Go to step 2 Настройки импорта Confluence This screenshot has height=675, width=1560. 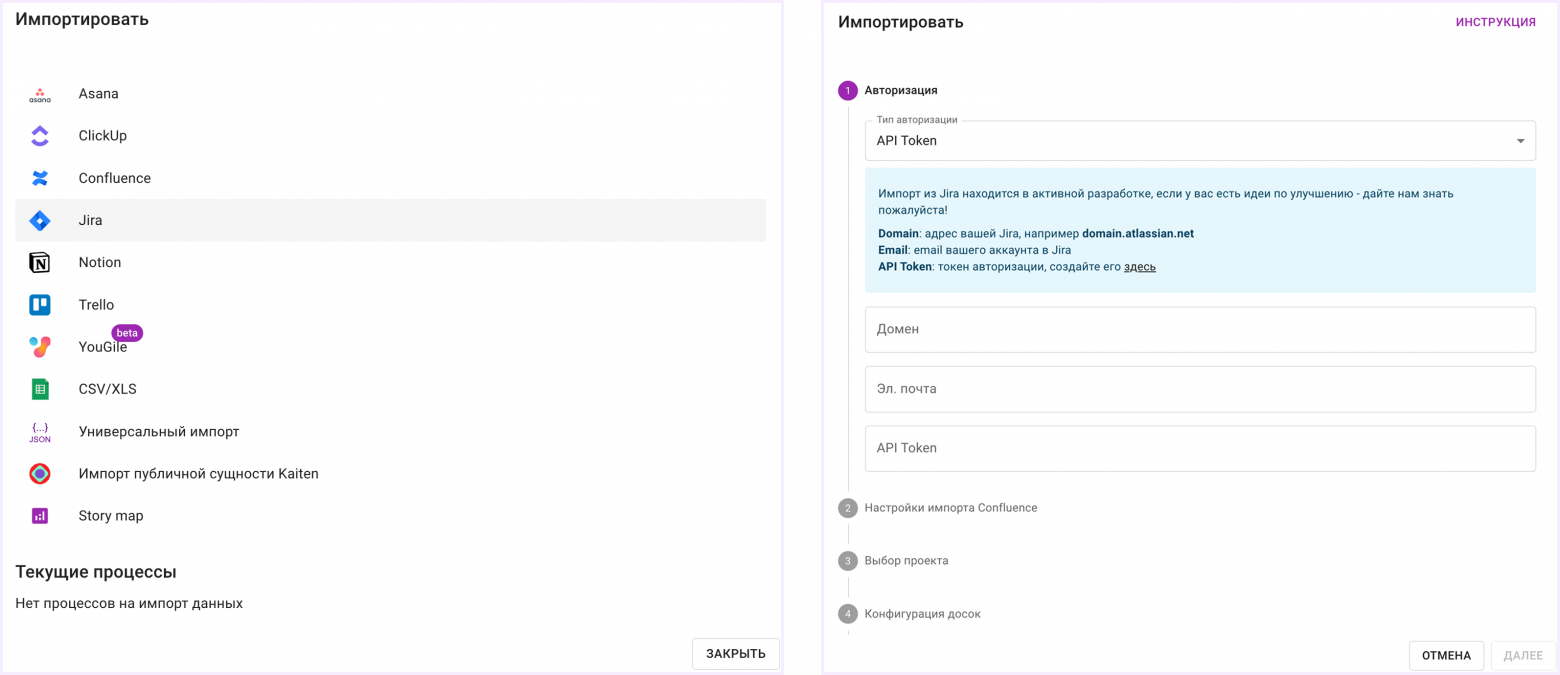pos(938,508)
